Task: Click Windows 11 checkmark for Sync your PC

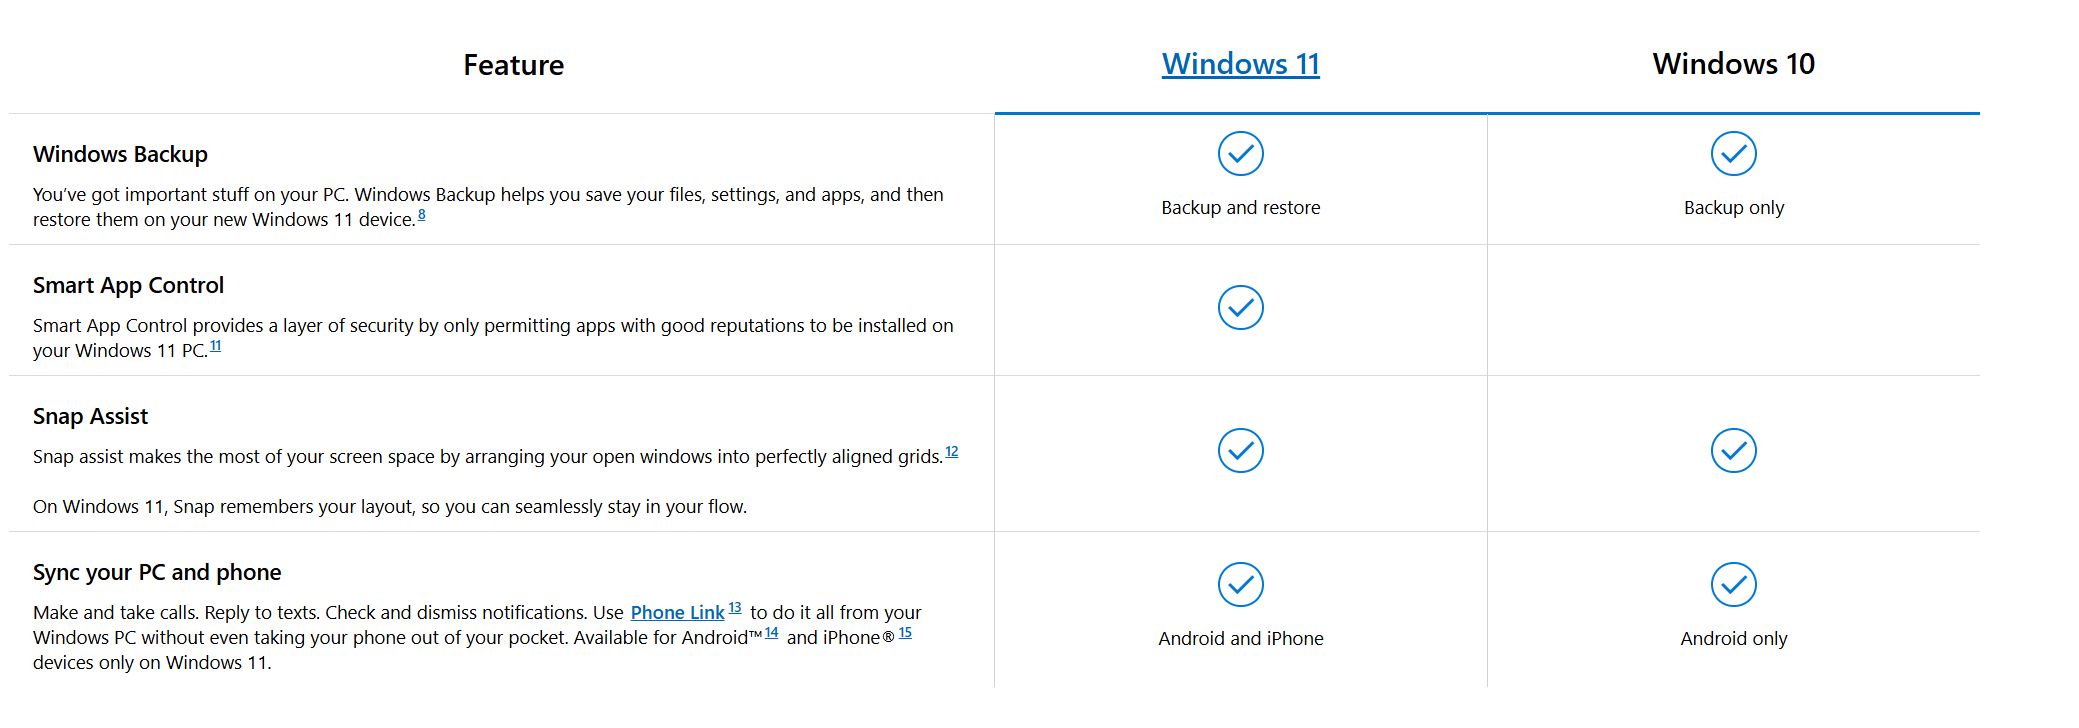Action: pyautogui.click(x=1240, y=585)
